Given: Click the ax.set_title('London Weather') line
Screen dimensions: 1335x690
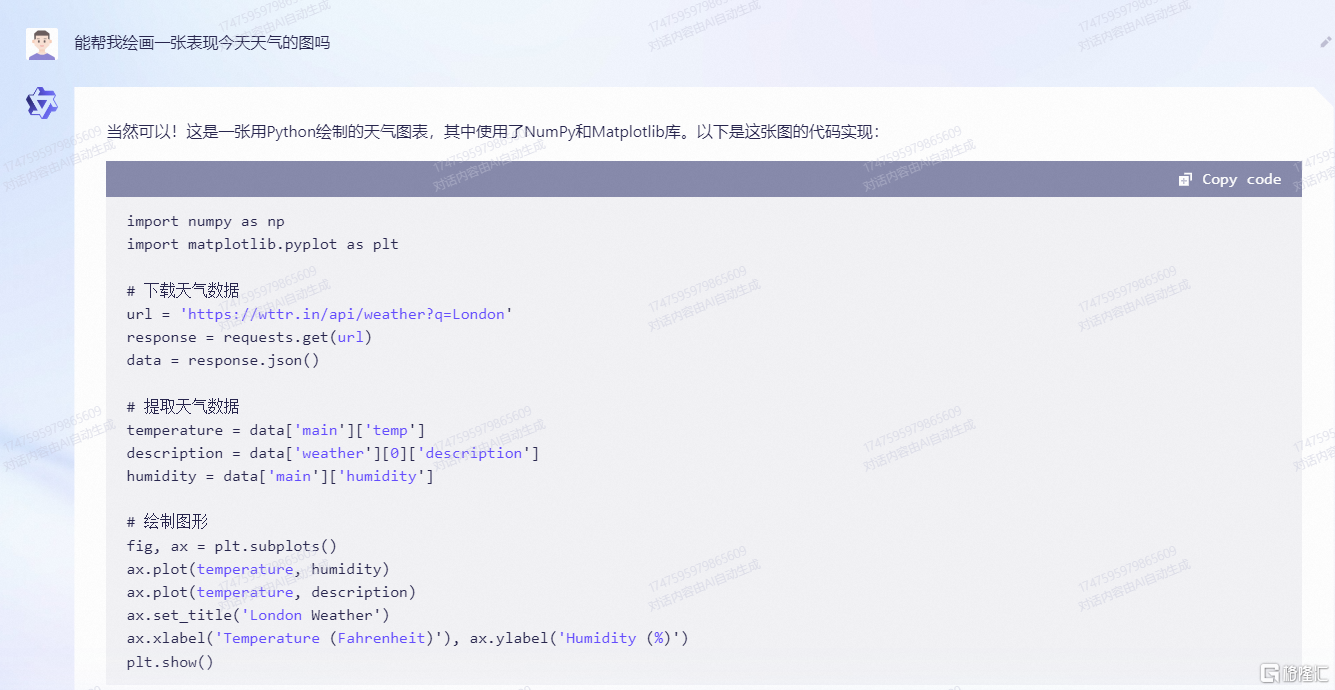Looking at the screenshot, I should [x=258, y=615].
